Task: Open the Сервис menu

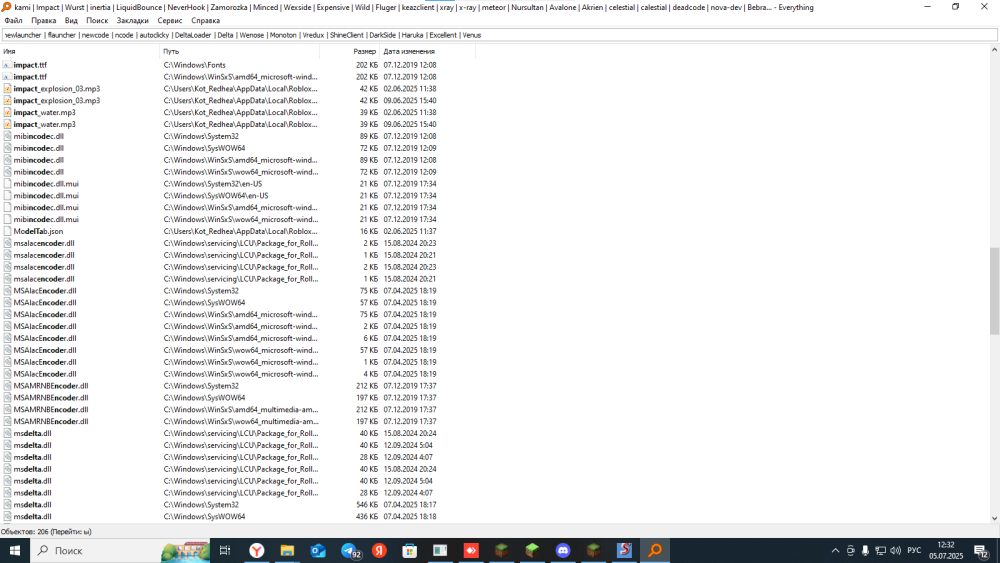Action: pos(170,20)
